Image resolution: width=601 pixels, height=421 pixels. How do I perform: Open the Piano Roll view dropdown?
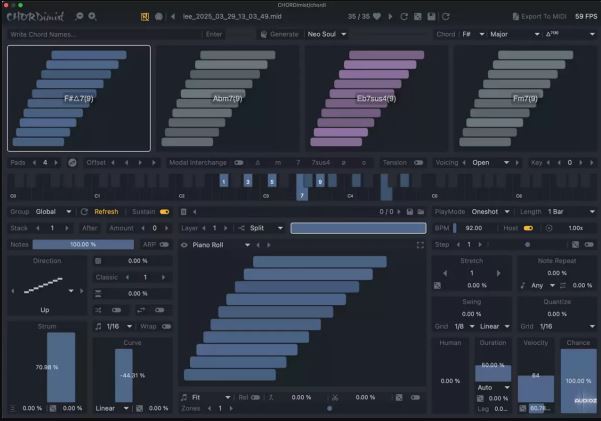pos(221,245)
